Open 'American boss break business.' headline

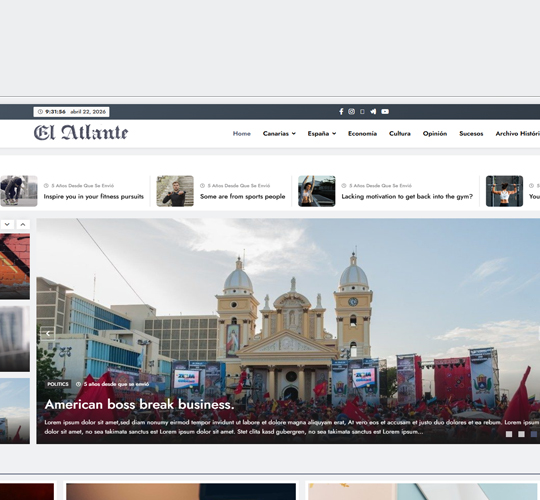[x=139, y=405]
